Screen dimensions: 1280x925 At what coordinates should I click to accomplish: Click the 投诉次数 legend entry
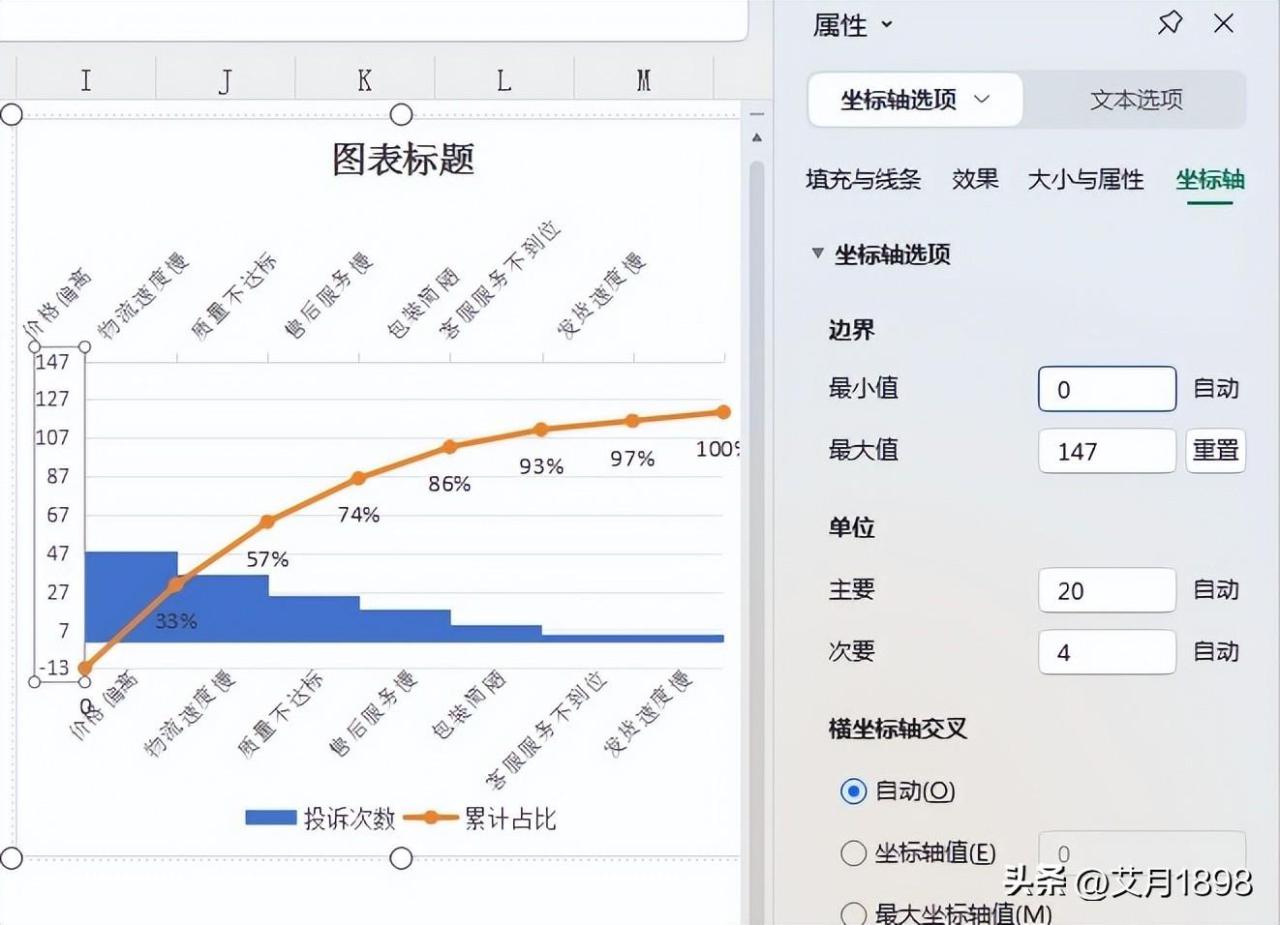[x=321, y=819]
